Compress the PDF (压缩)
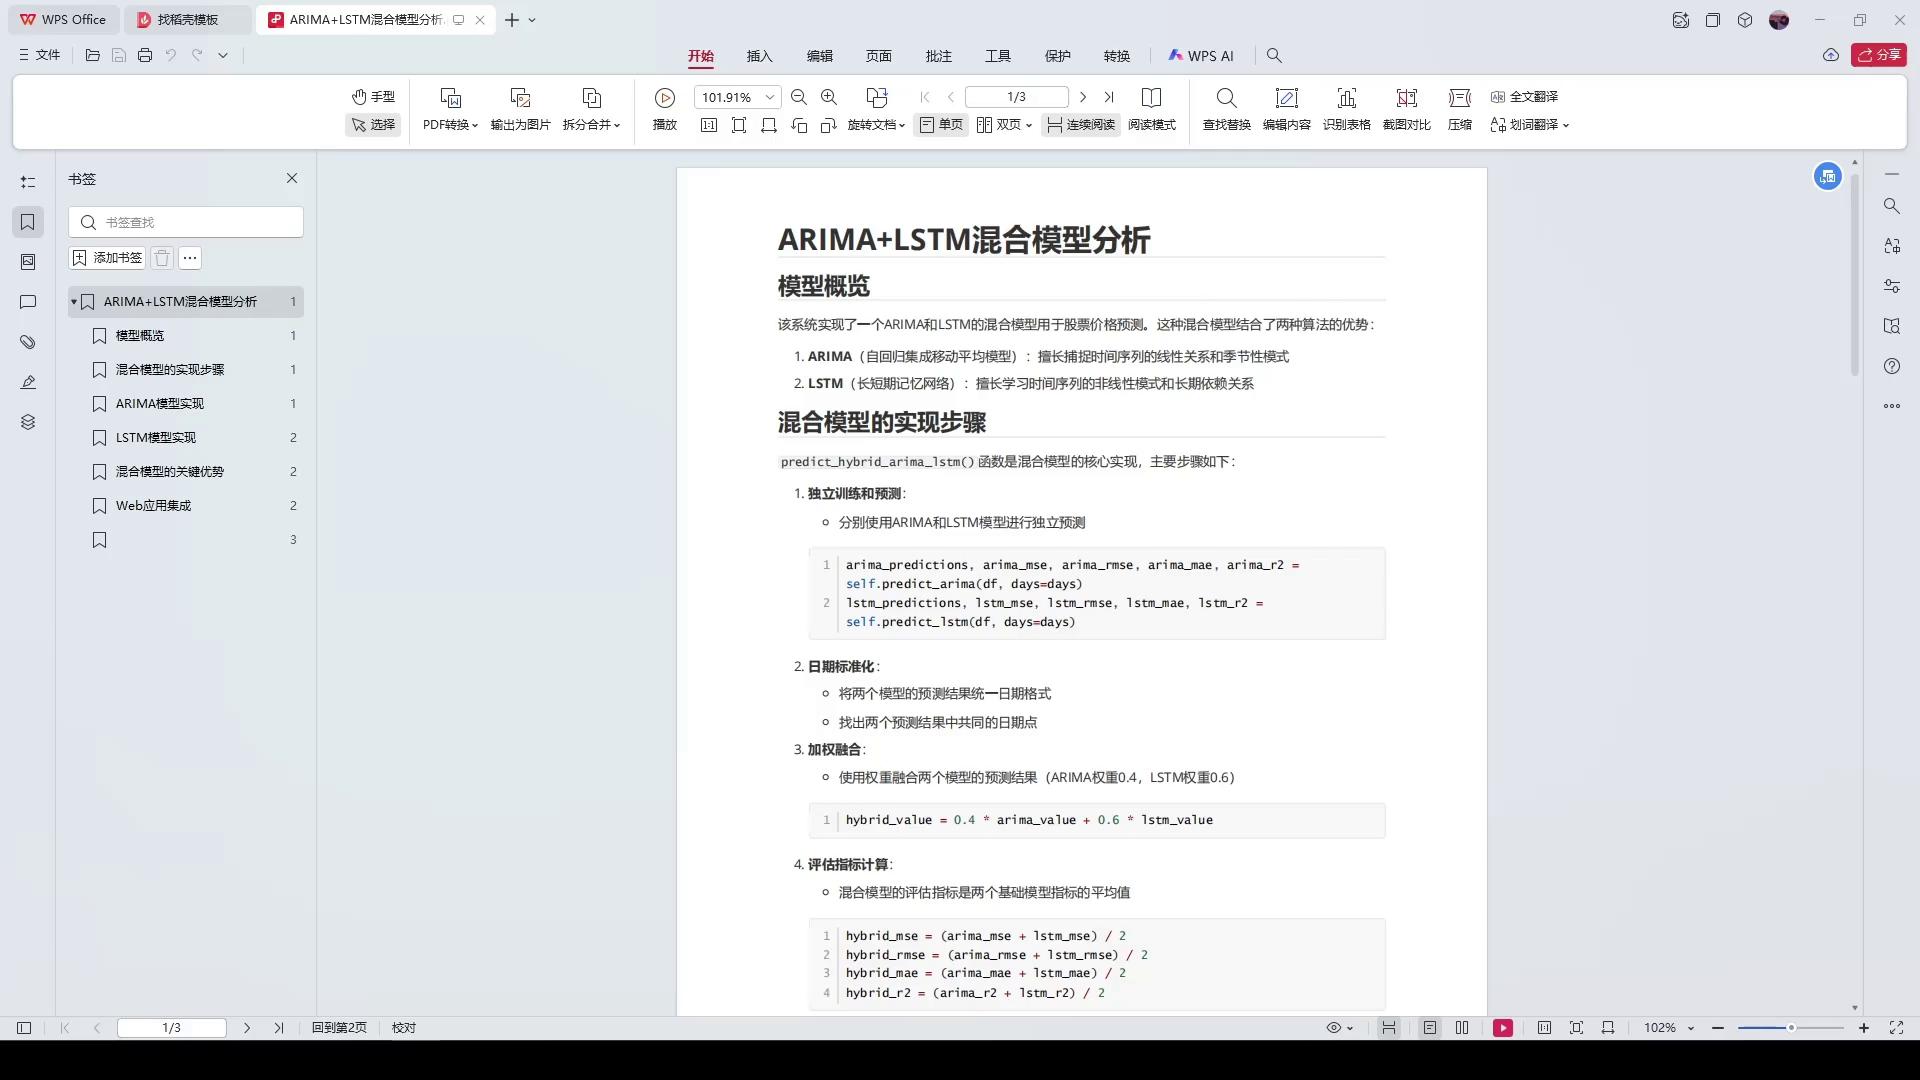Screen dimensions: 1920x1080 1460,110
